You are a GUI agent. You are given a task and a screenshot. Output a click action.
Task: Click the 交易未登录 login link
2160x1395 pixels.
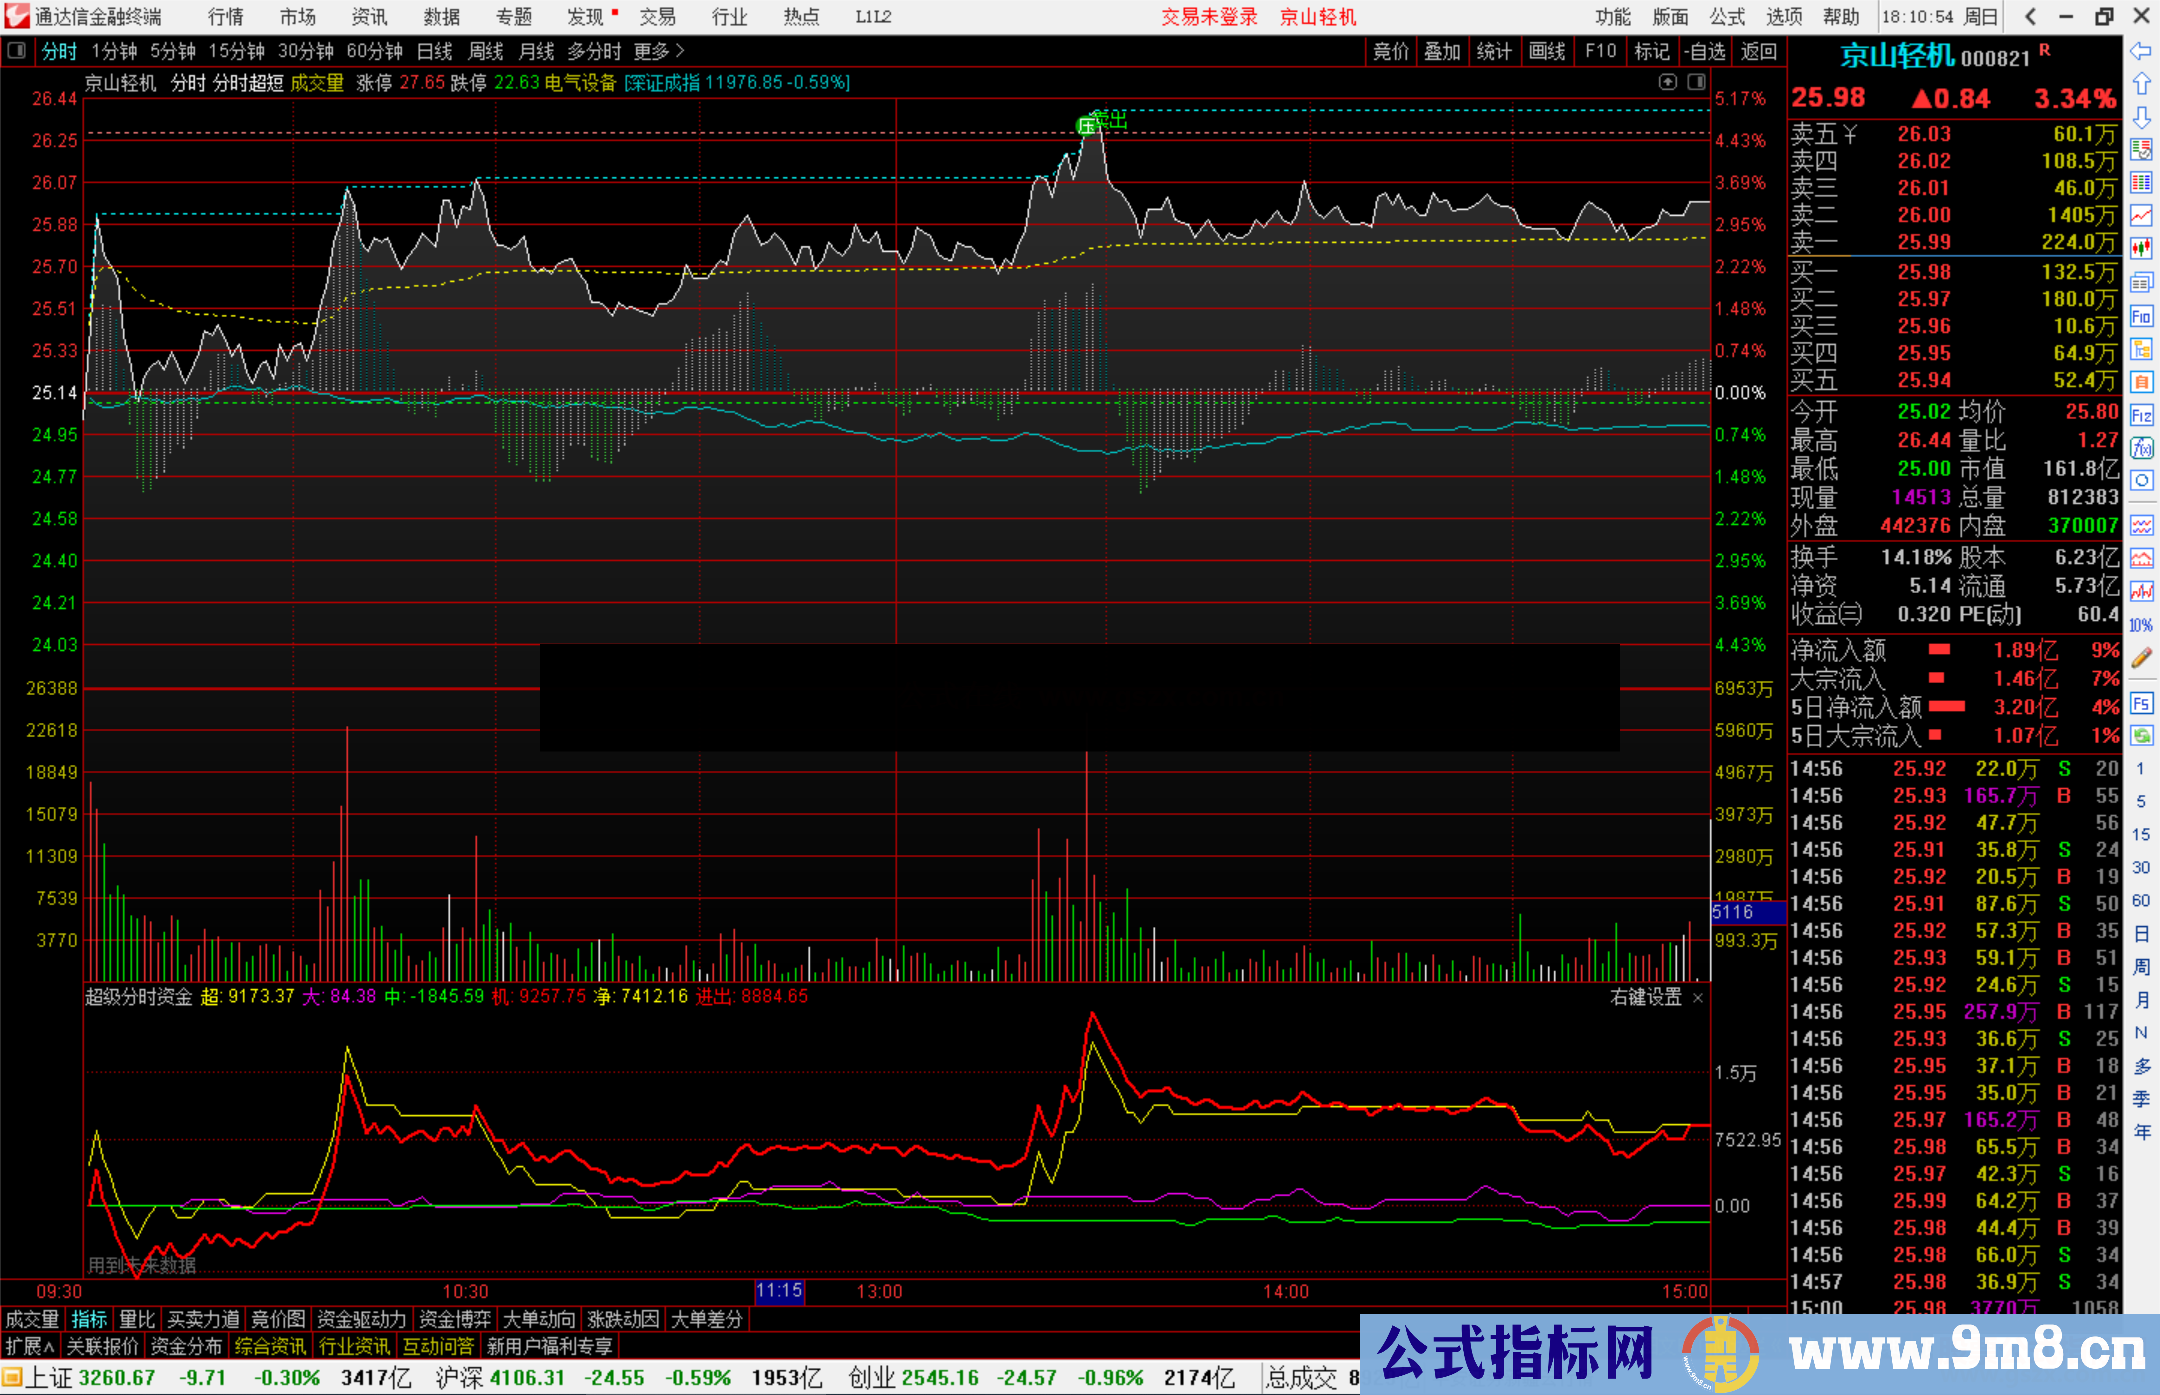[x=1209, y=17]
